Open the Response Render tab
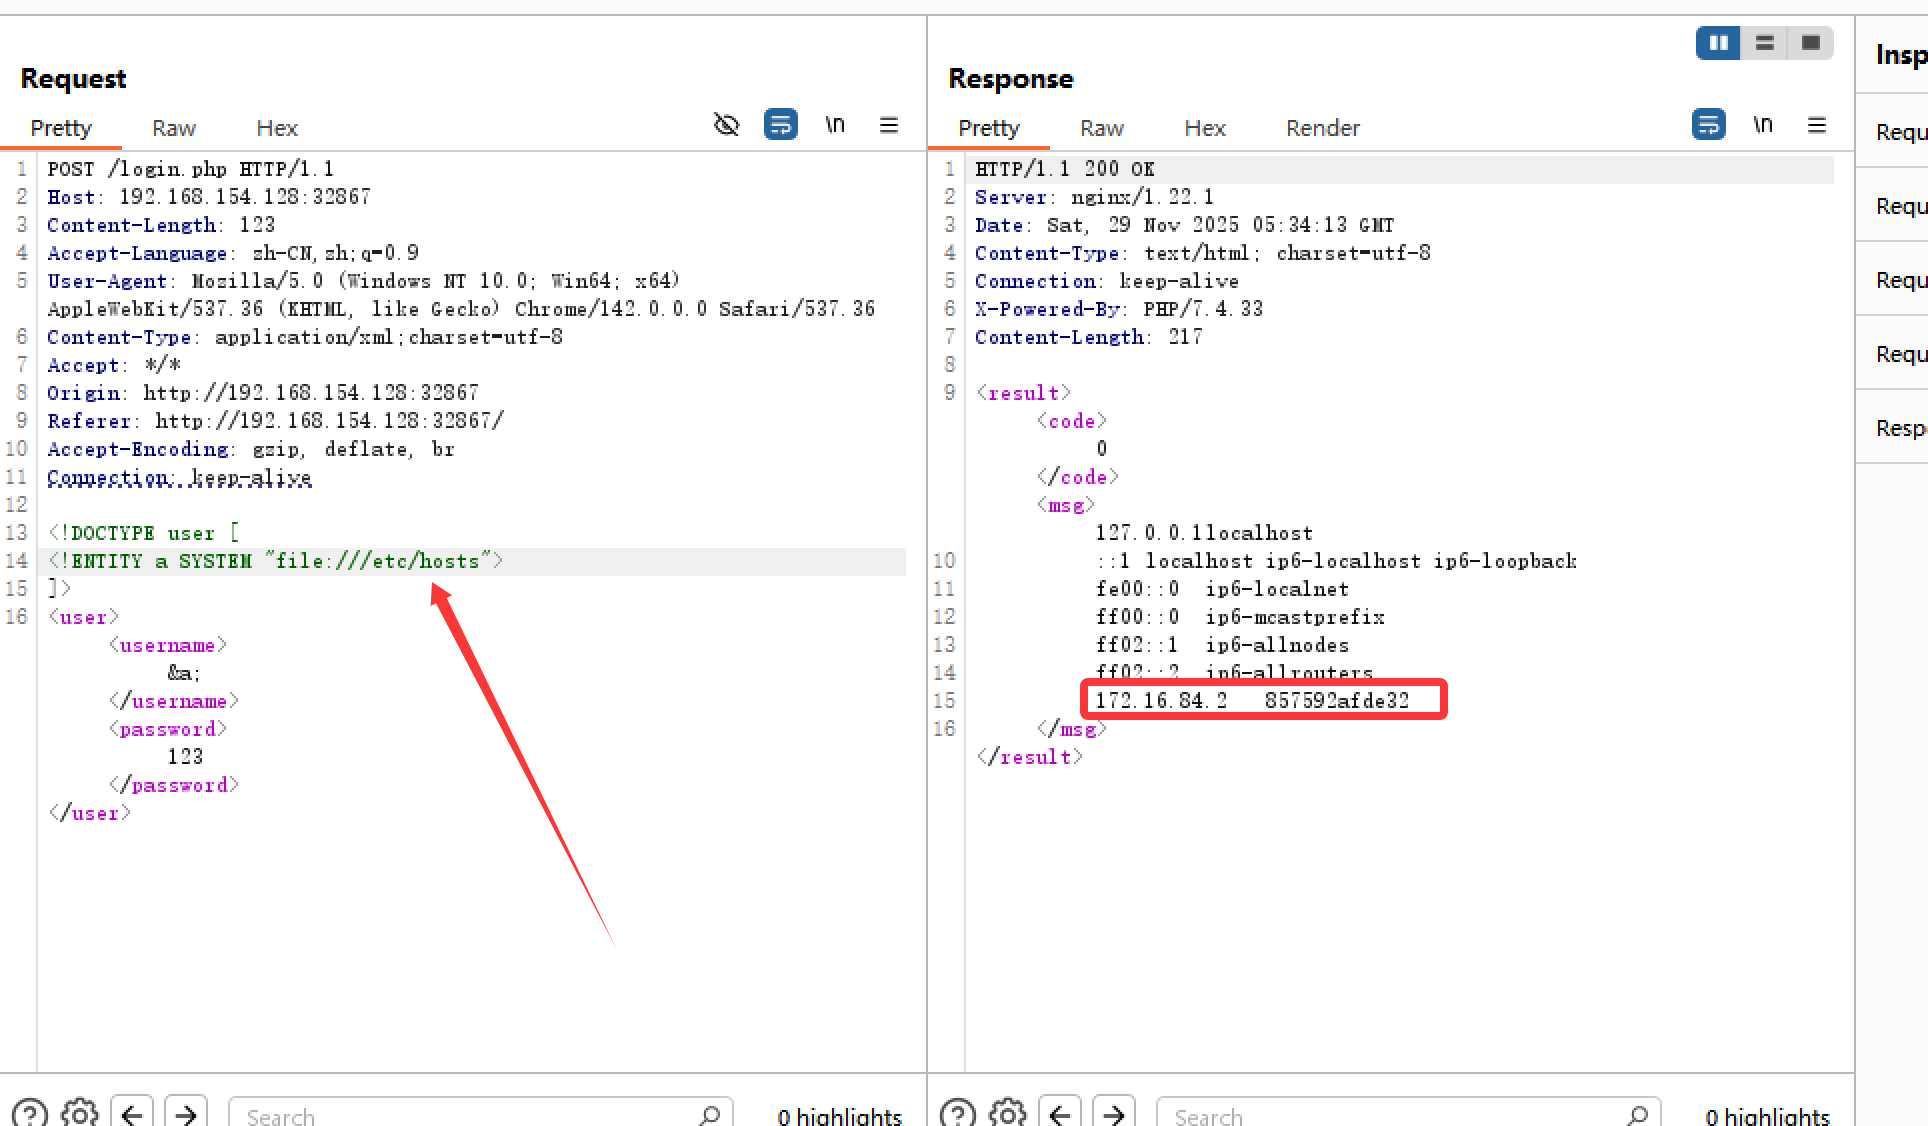 point(1322,128)
